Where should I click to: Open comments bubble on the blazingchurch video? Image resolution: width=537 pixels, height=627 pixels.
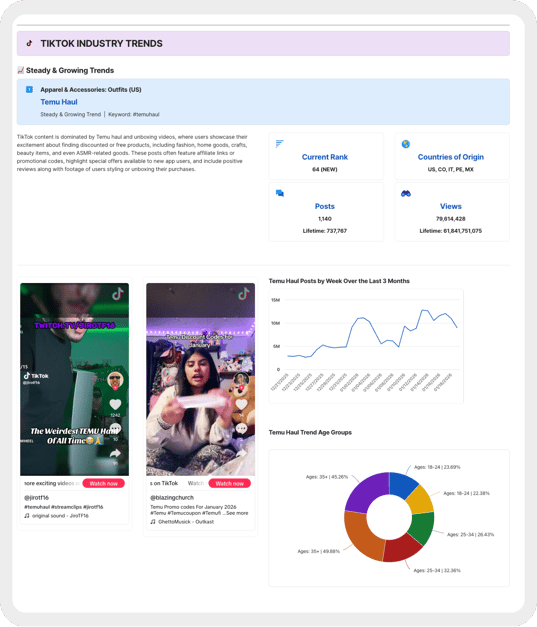click(241, 429)
